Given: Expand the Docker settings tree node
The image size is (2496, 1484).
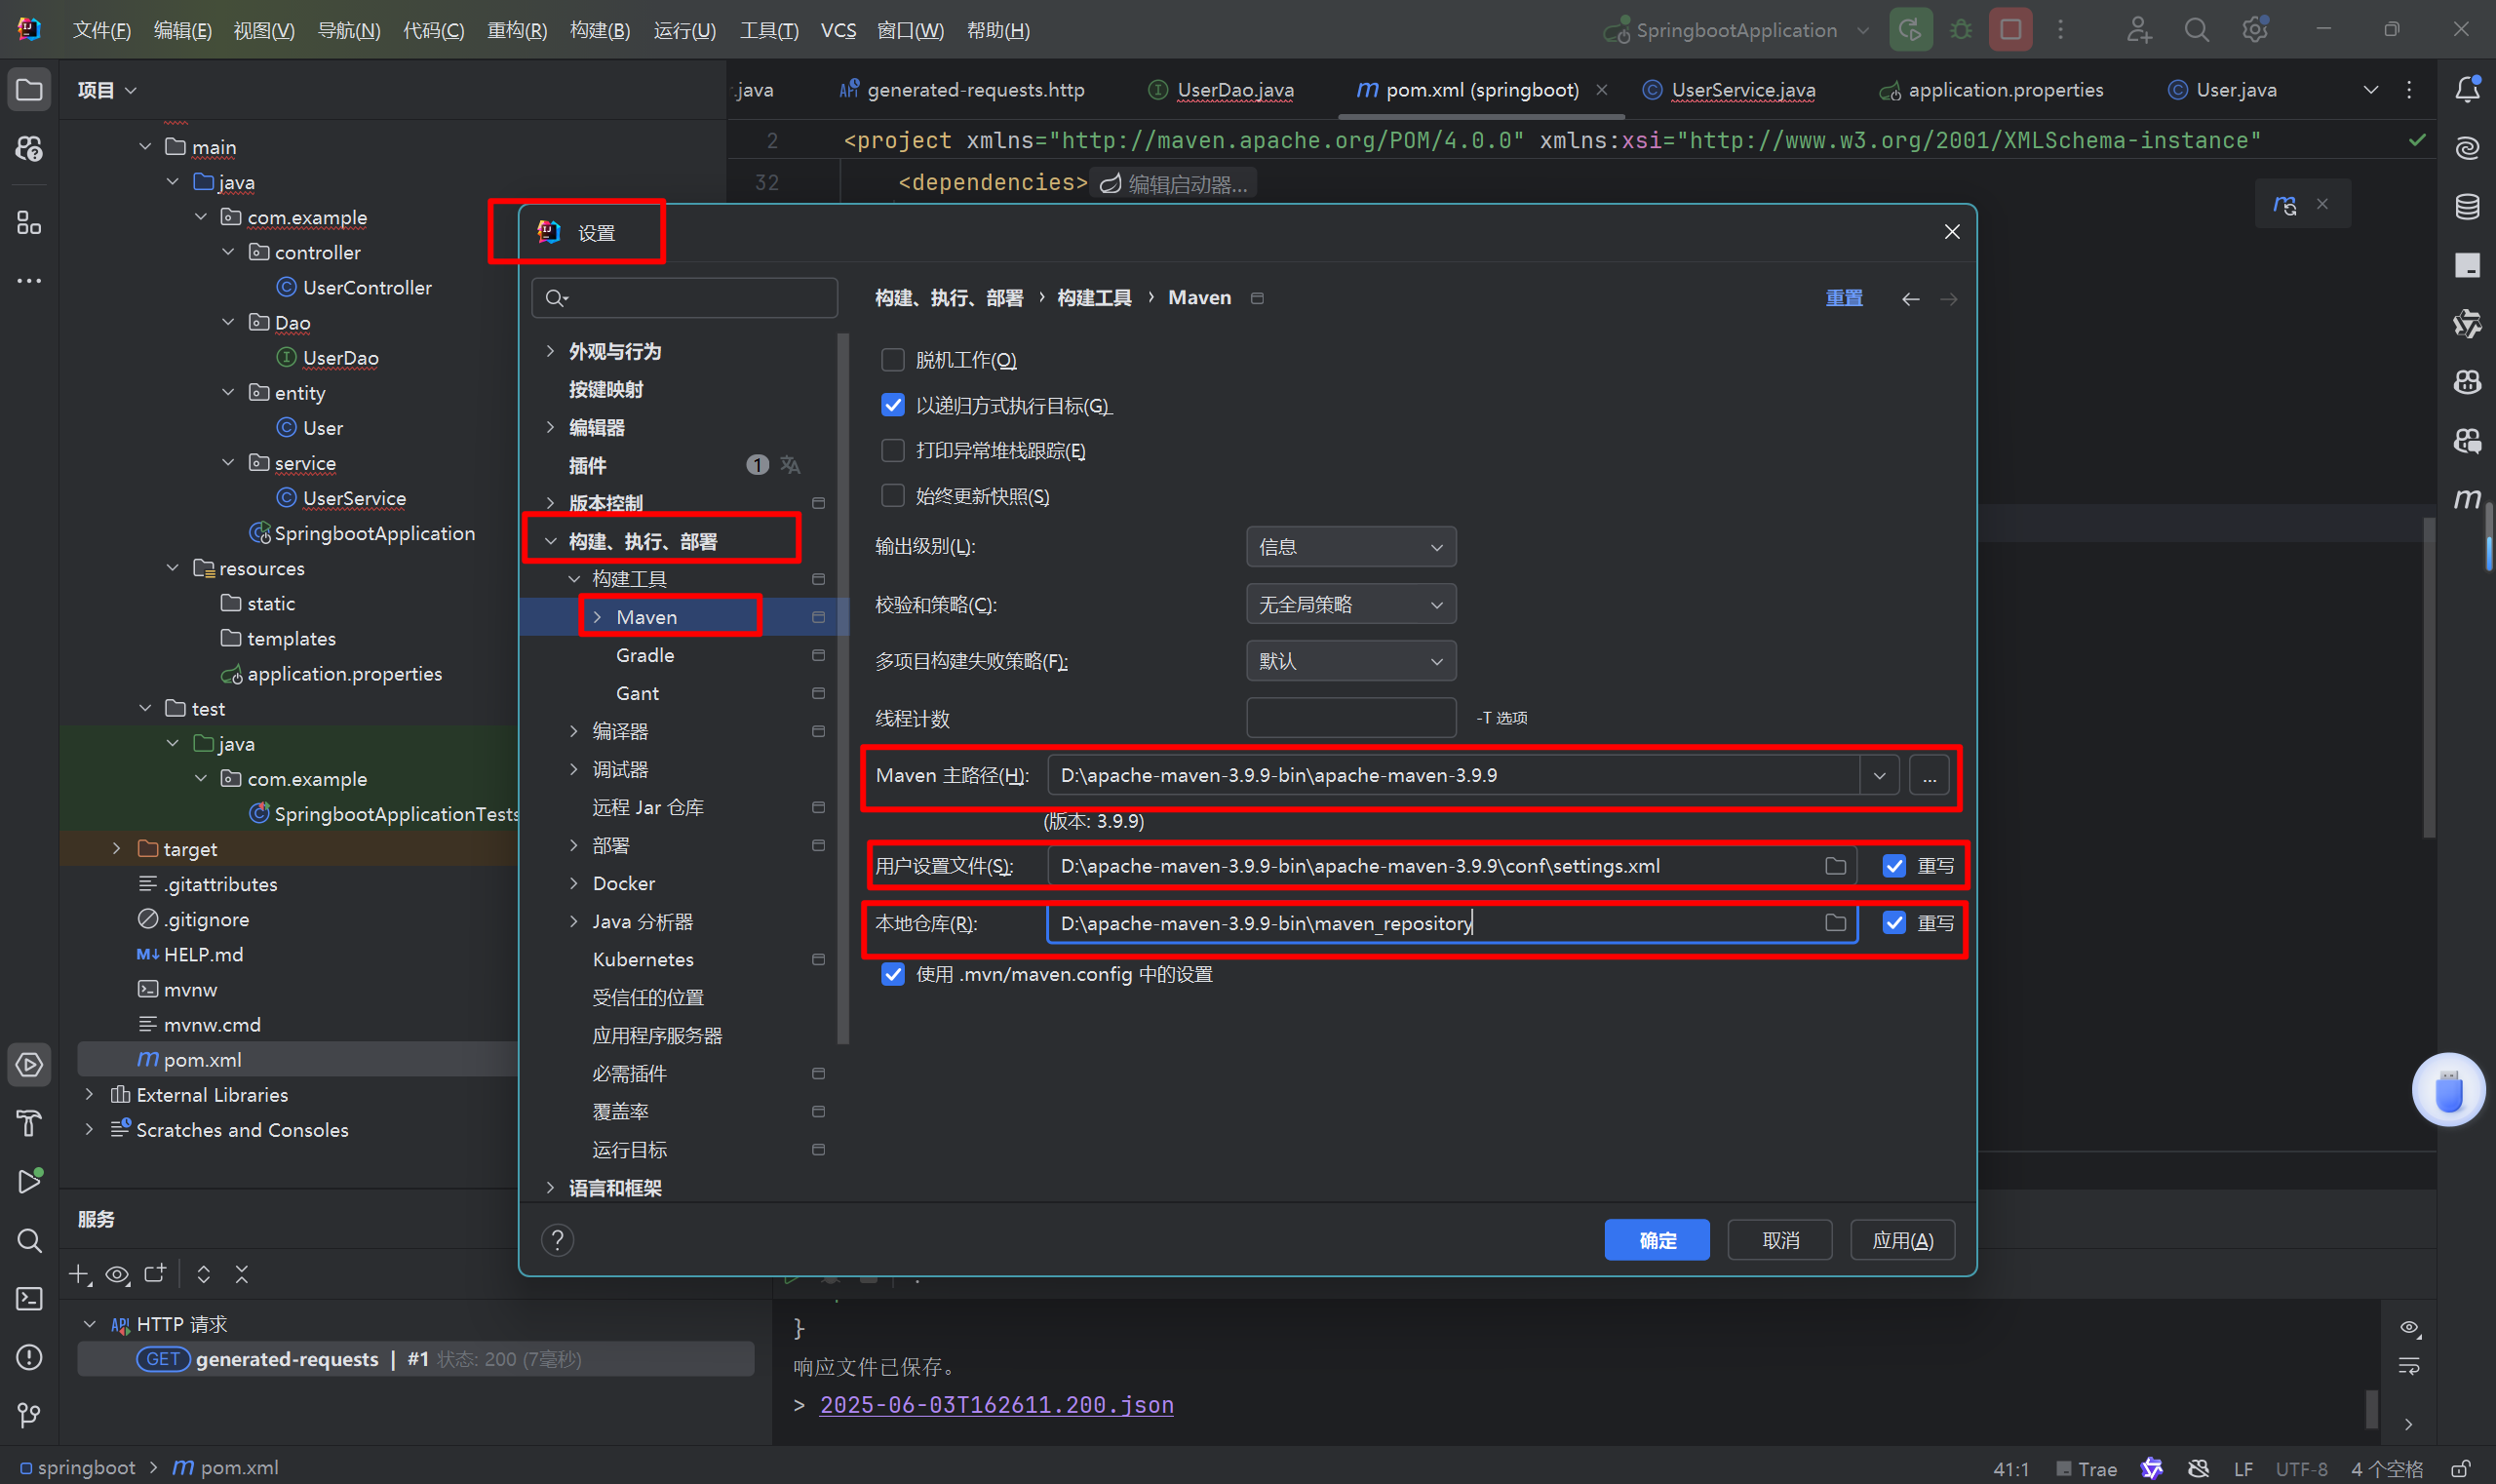Looking at the screenshot, I should [x=574, y=883].
